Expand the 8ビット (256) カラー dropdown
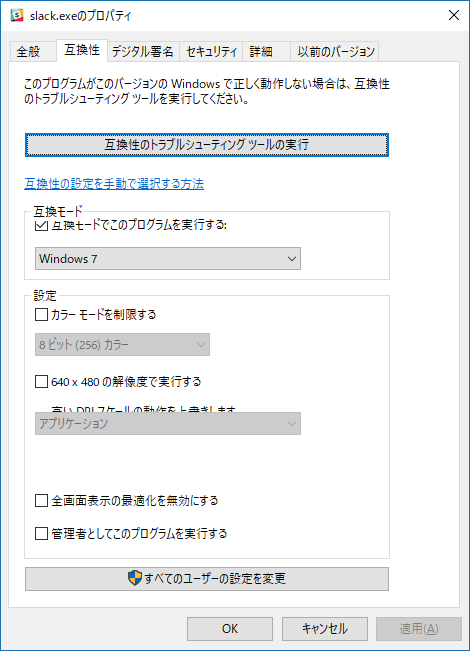 pyautogui.click(x=122, y=345)
